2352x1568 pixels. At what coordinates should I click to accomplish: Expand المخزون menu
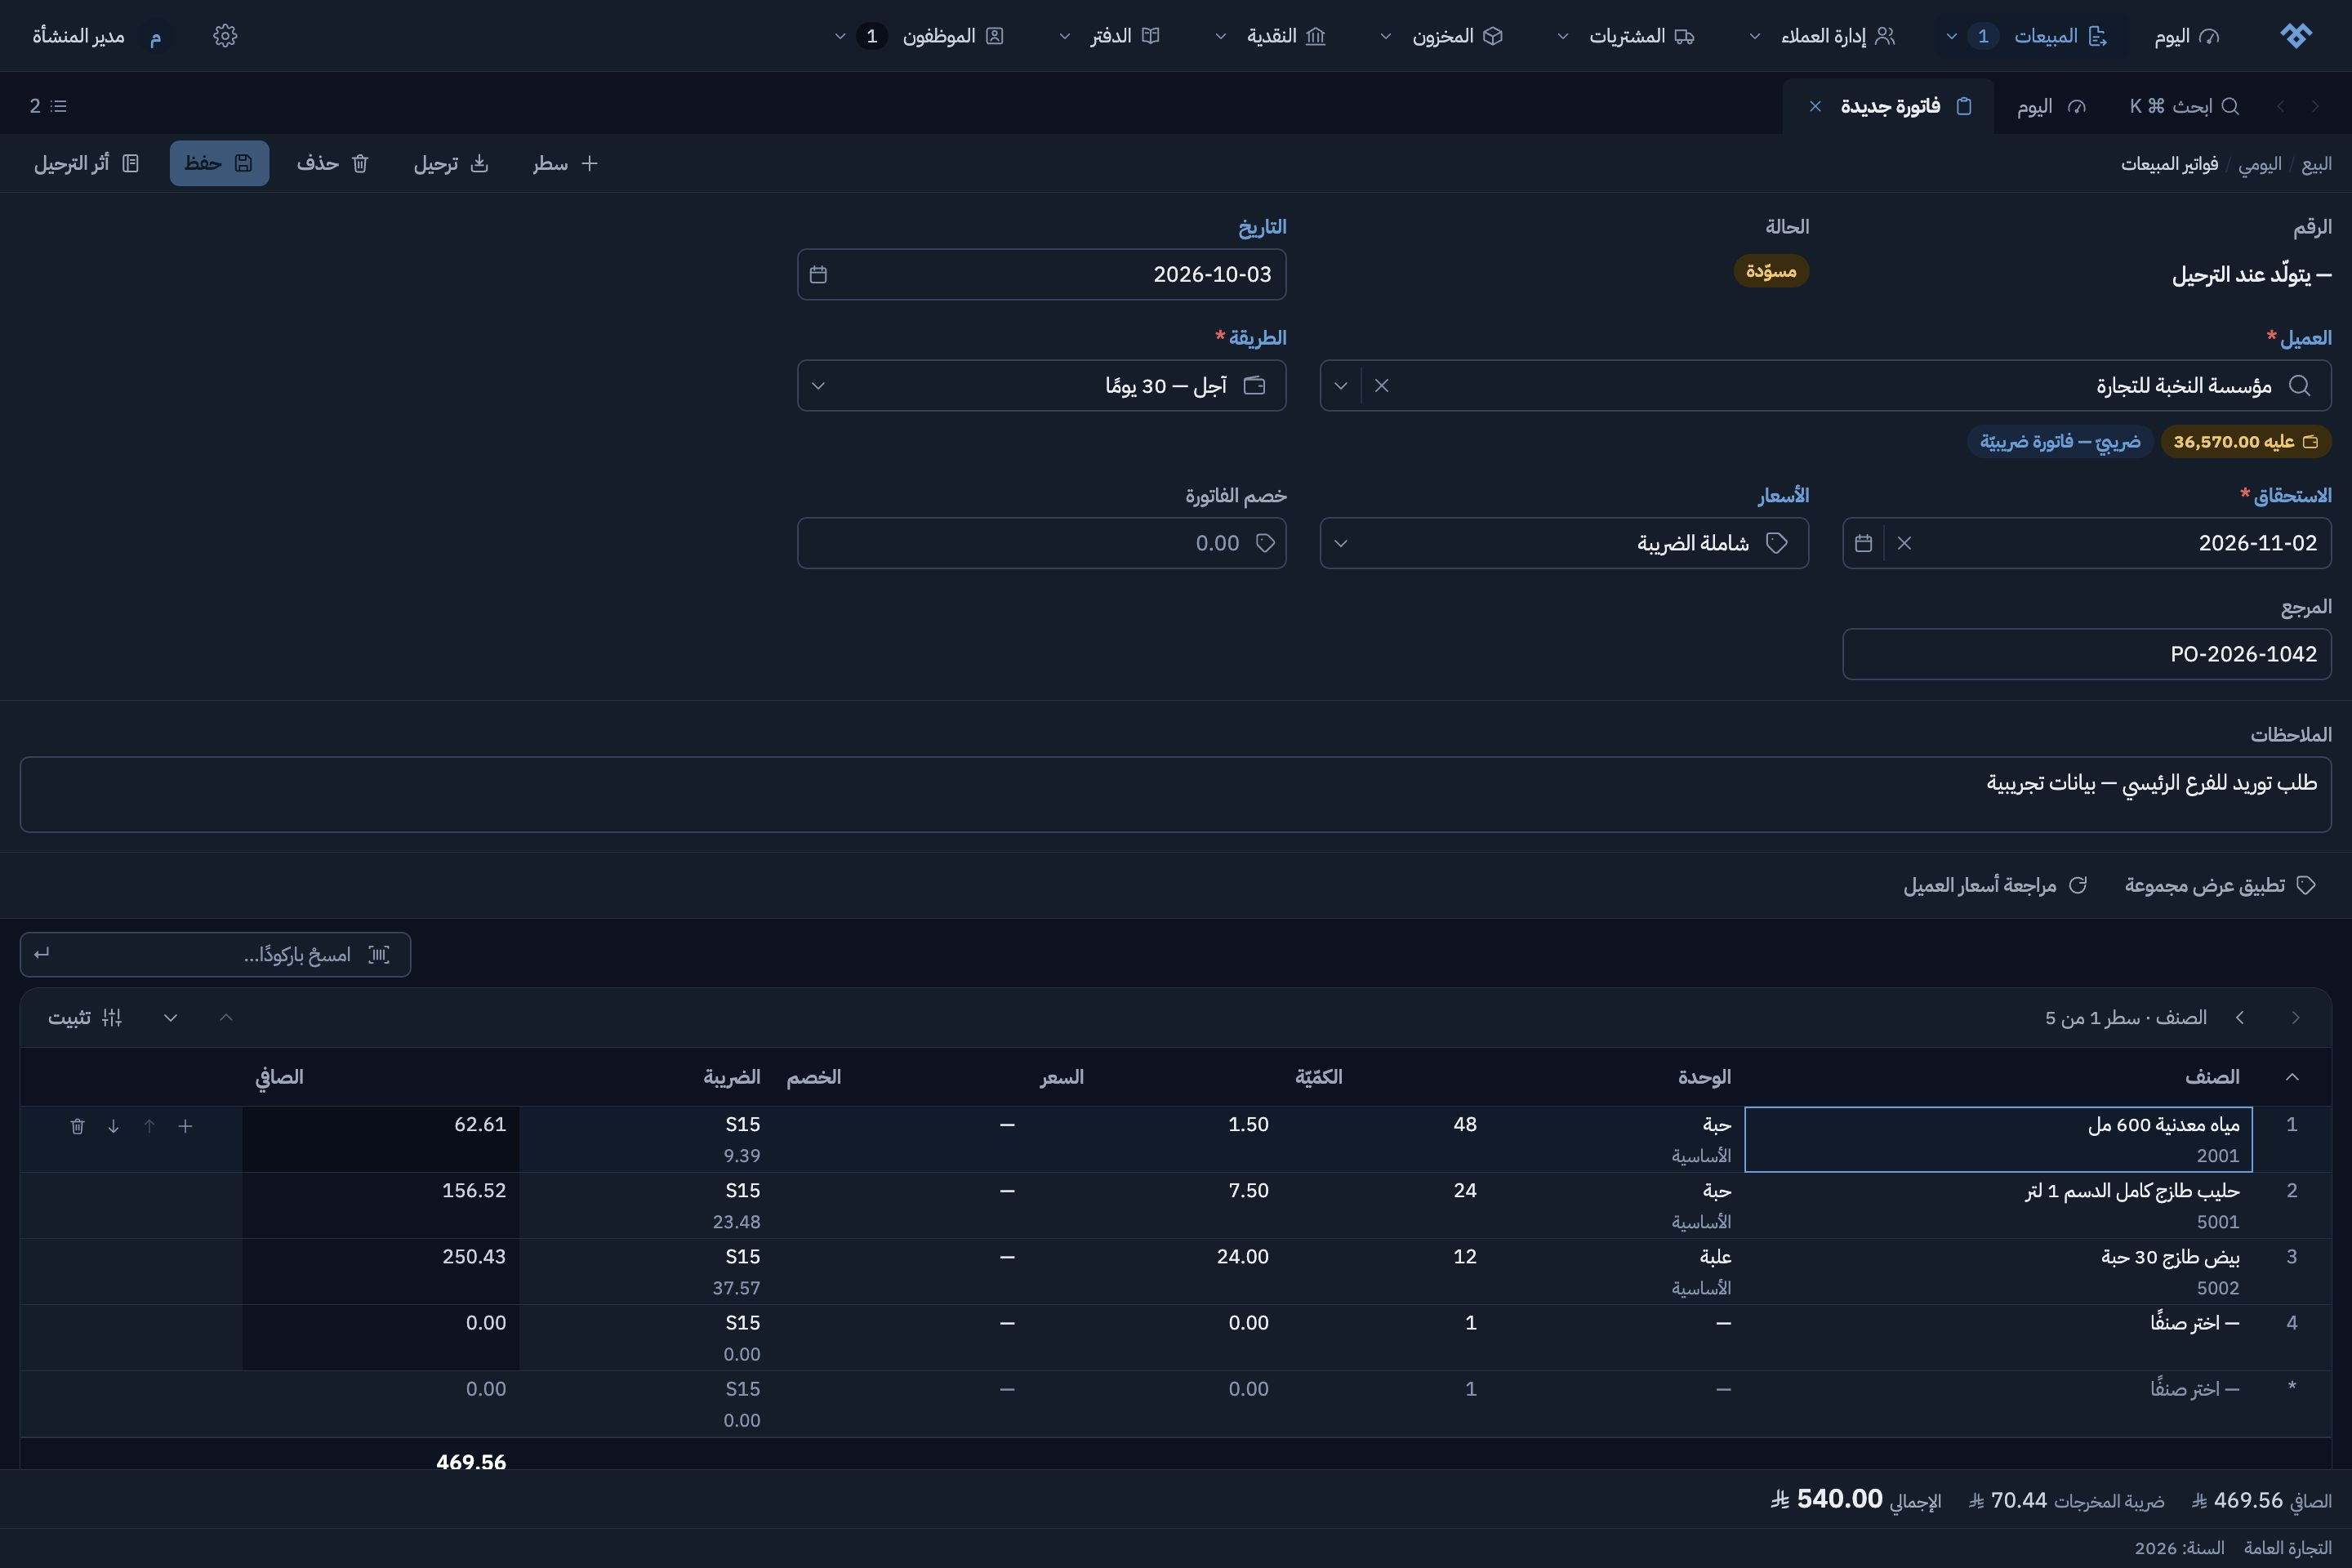pos(1386,36)
